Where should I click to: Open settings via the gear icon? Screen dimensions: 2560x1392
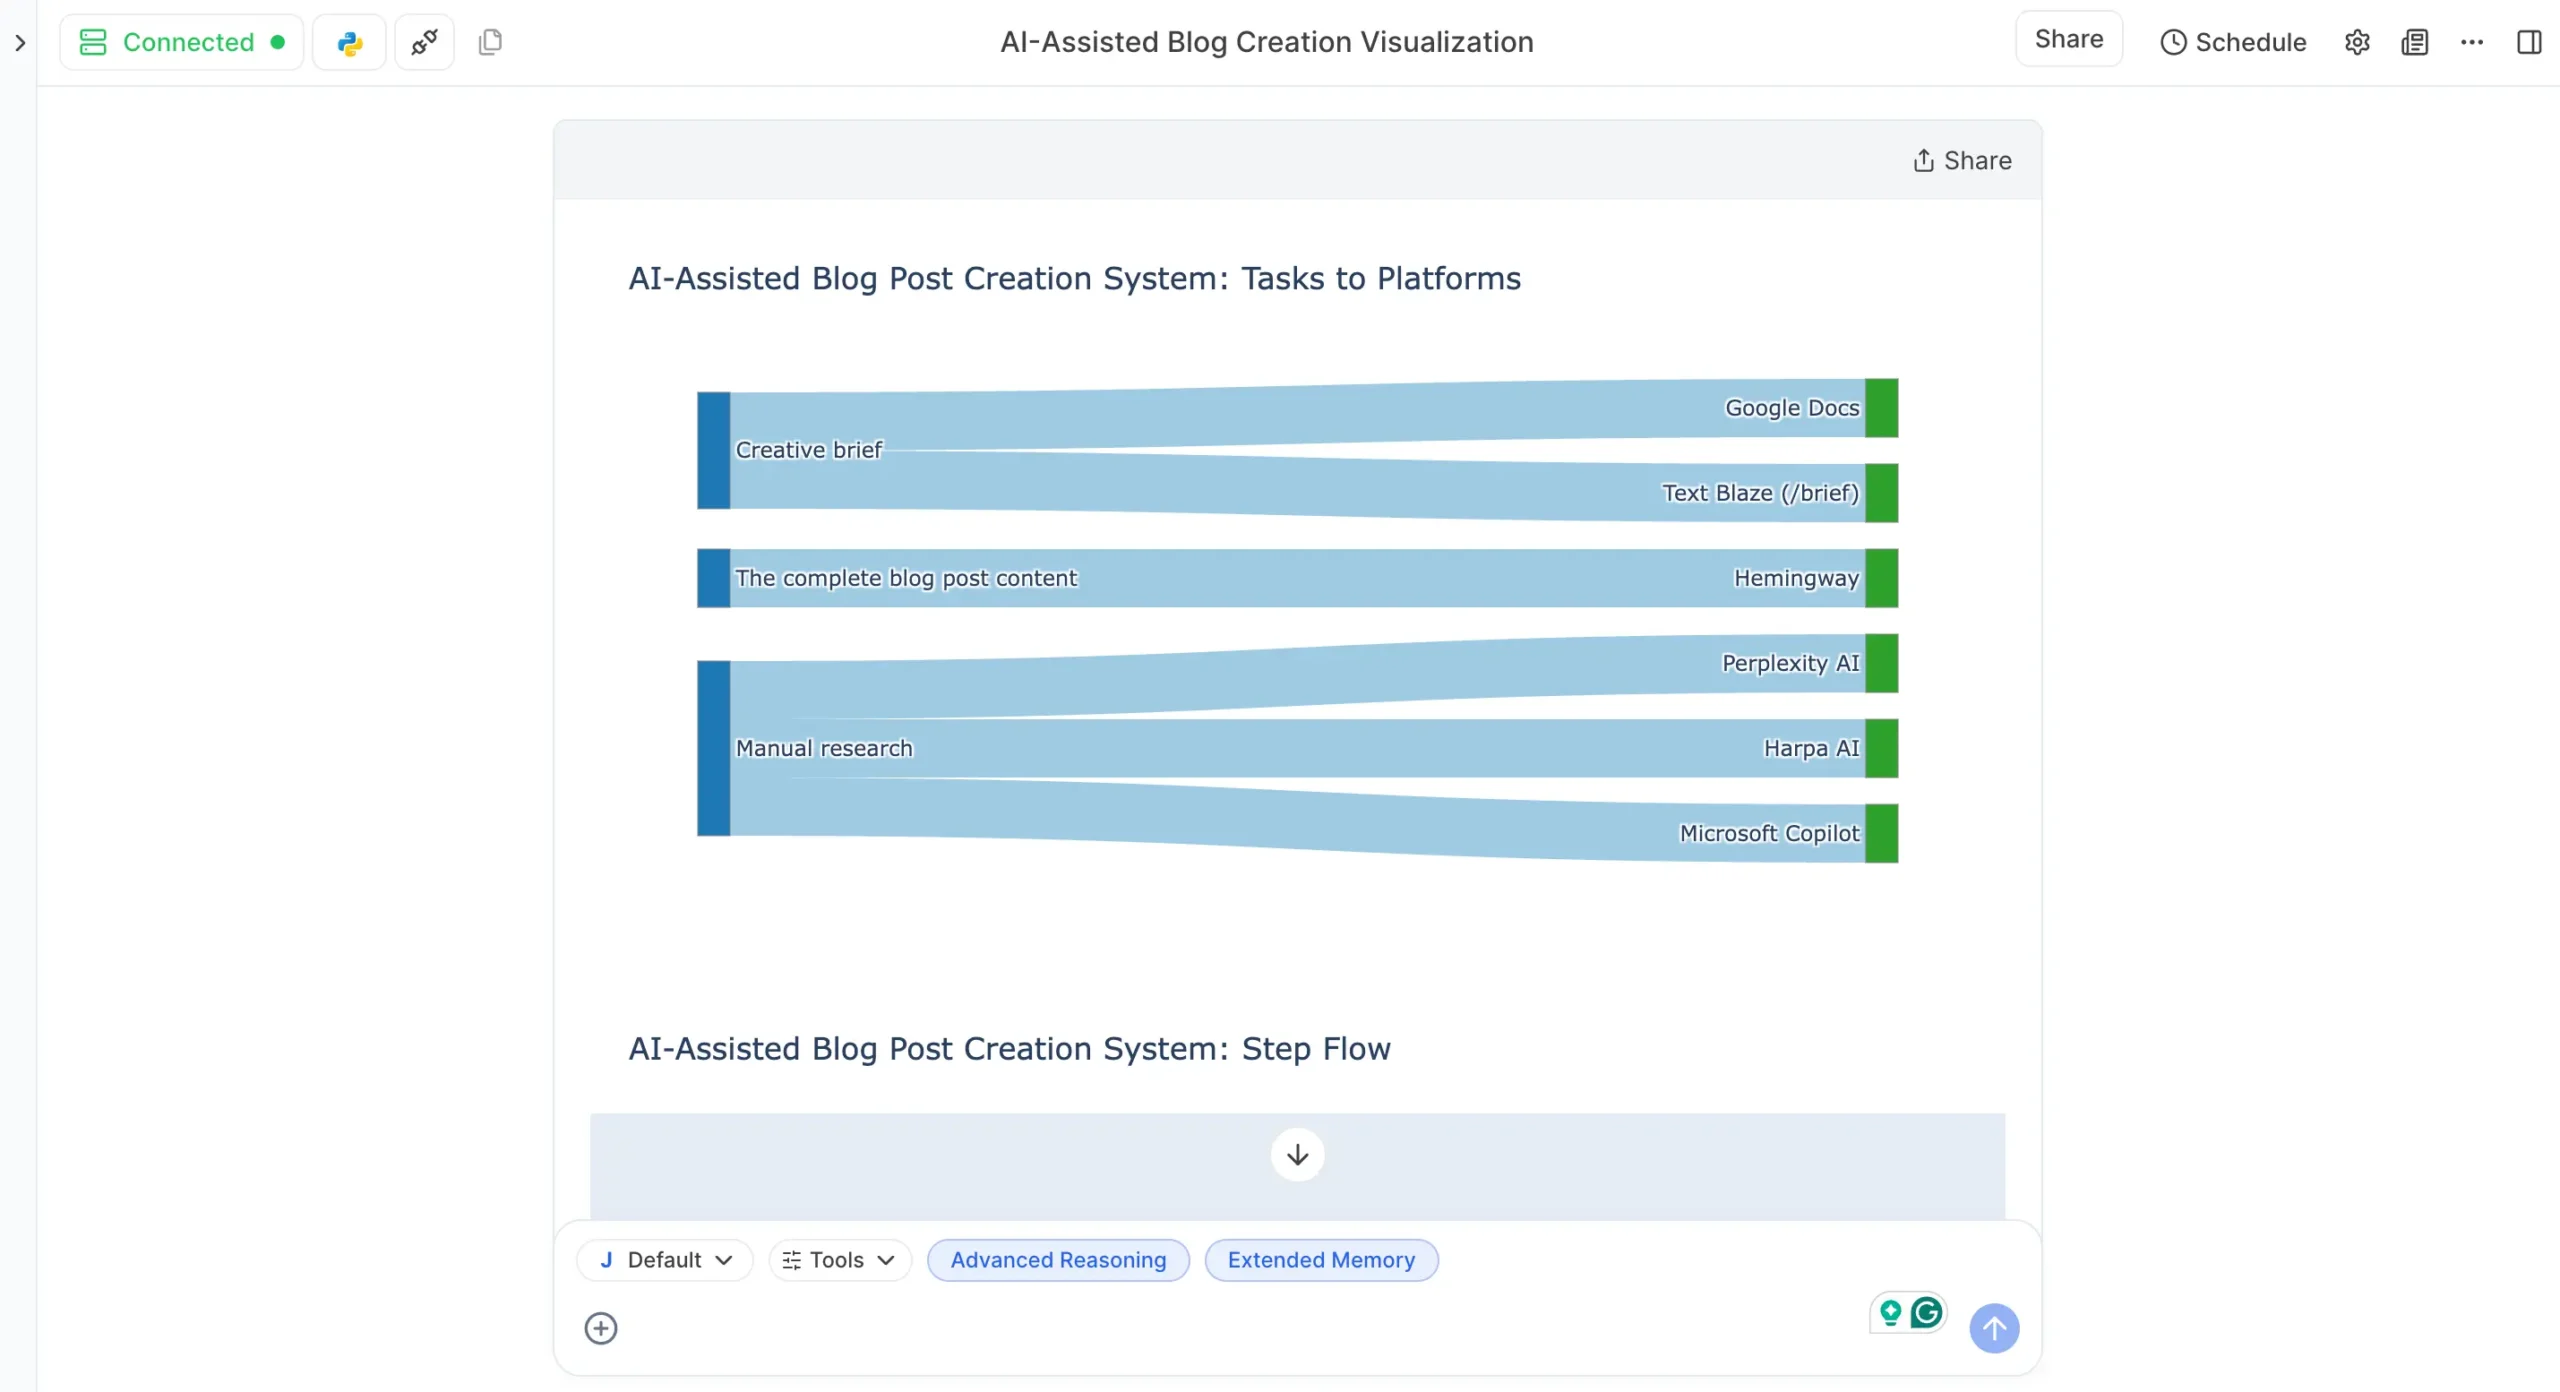point(2357,41)
